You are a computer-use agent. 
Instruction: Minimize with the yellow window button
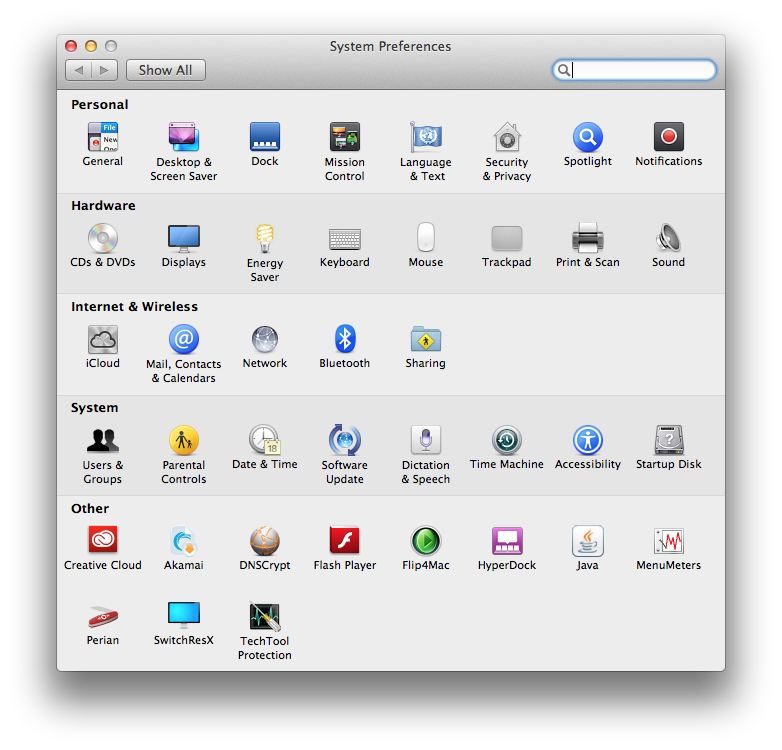click(x=91, y=46)
